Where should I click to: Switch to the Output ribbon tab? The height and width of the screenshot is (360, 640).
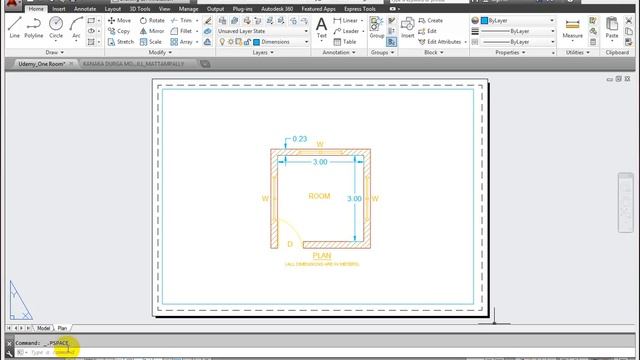click(215, 9)
